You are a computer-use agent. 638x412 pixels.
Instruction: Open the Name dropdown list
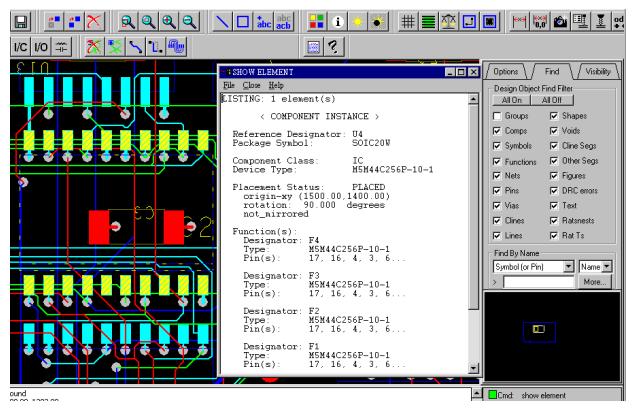point(607,267)
